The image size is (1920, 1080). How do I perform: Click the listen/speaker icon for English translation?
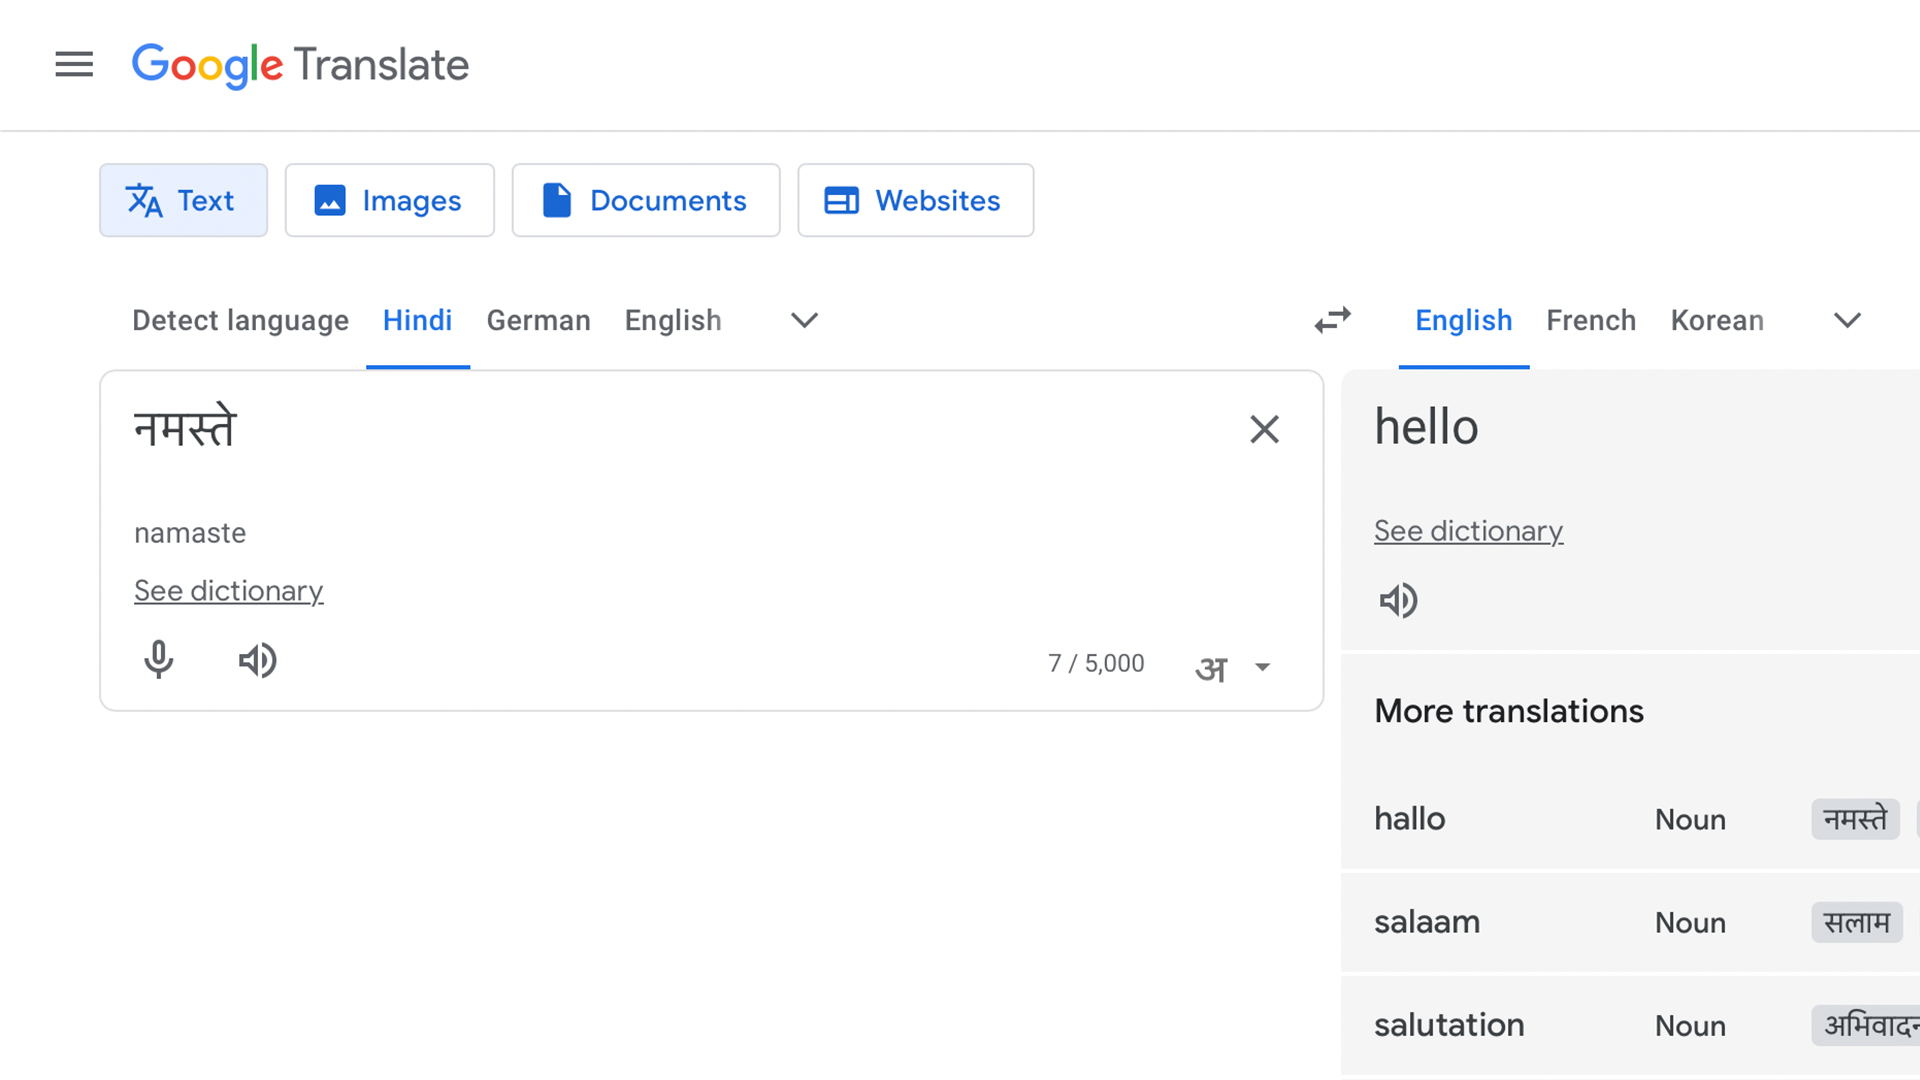(1398, 600)
